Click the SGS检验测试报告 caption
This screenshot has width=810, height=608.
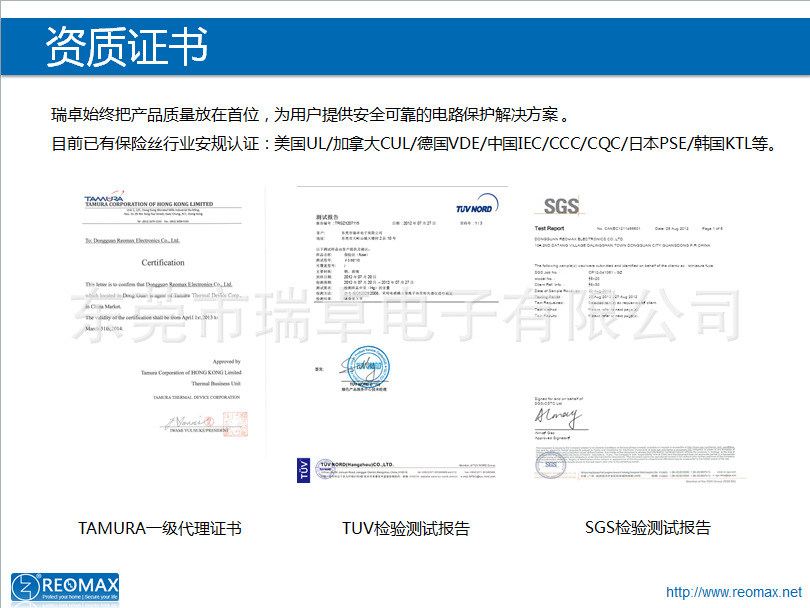[647, 527]
